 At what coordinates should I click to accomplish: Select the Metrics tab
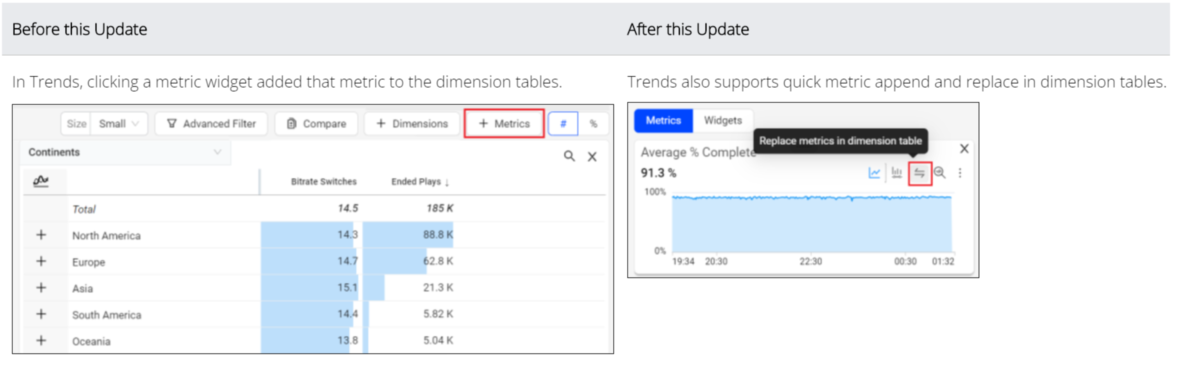[663, 120]
